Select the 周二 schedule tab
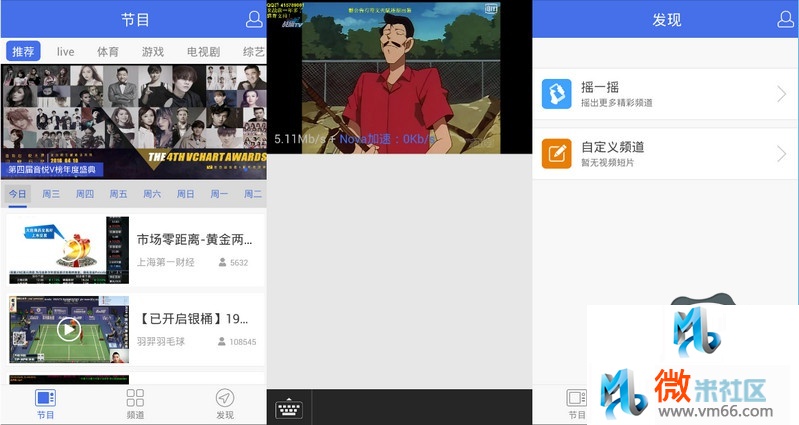 tap(253, 194)
